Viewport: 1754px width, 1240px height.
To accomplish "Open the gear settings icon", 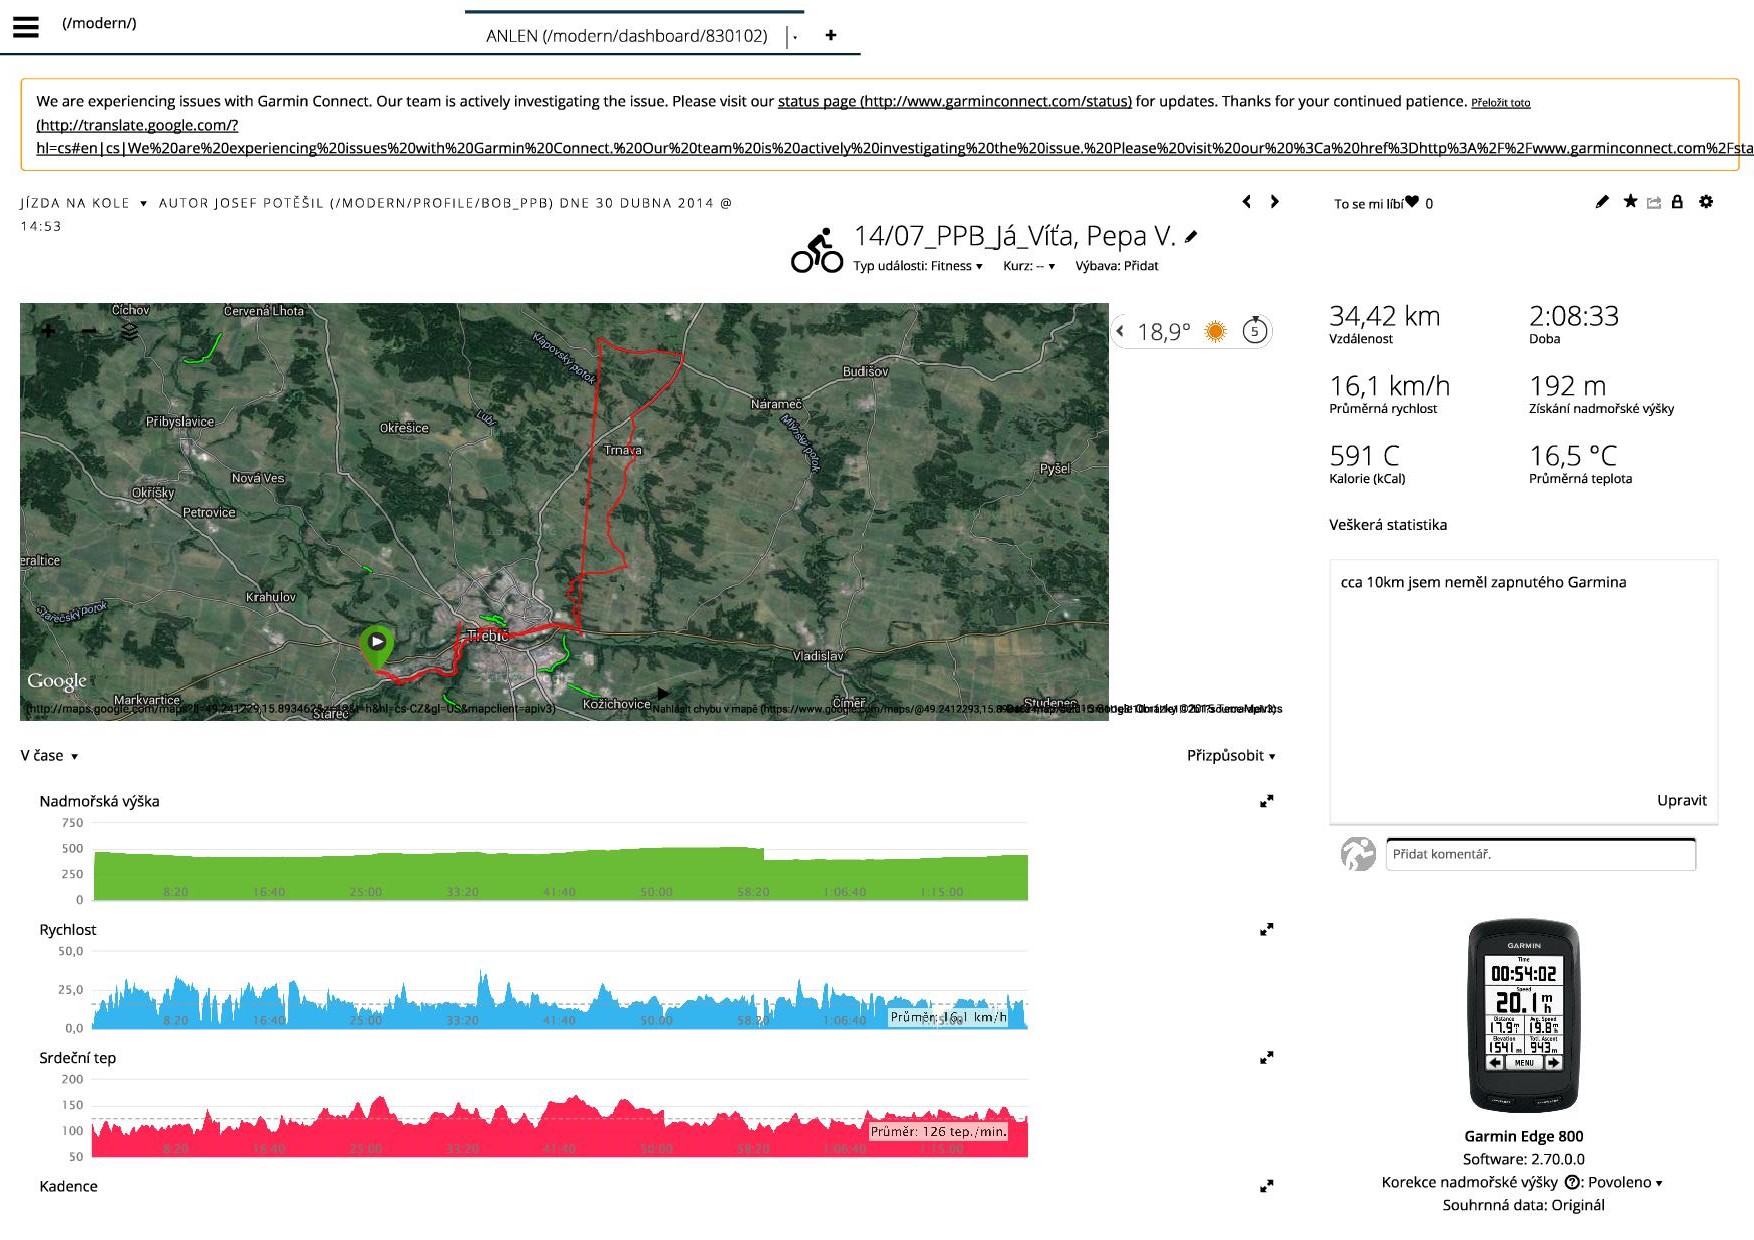I will point(1706,202).
